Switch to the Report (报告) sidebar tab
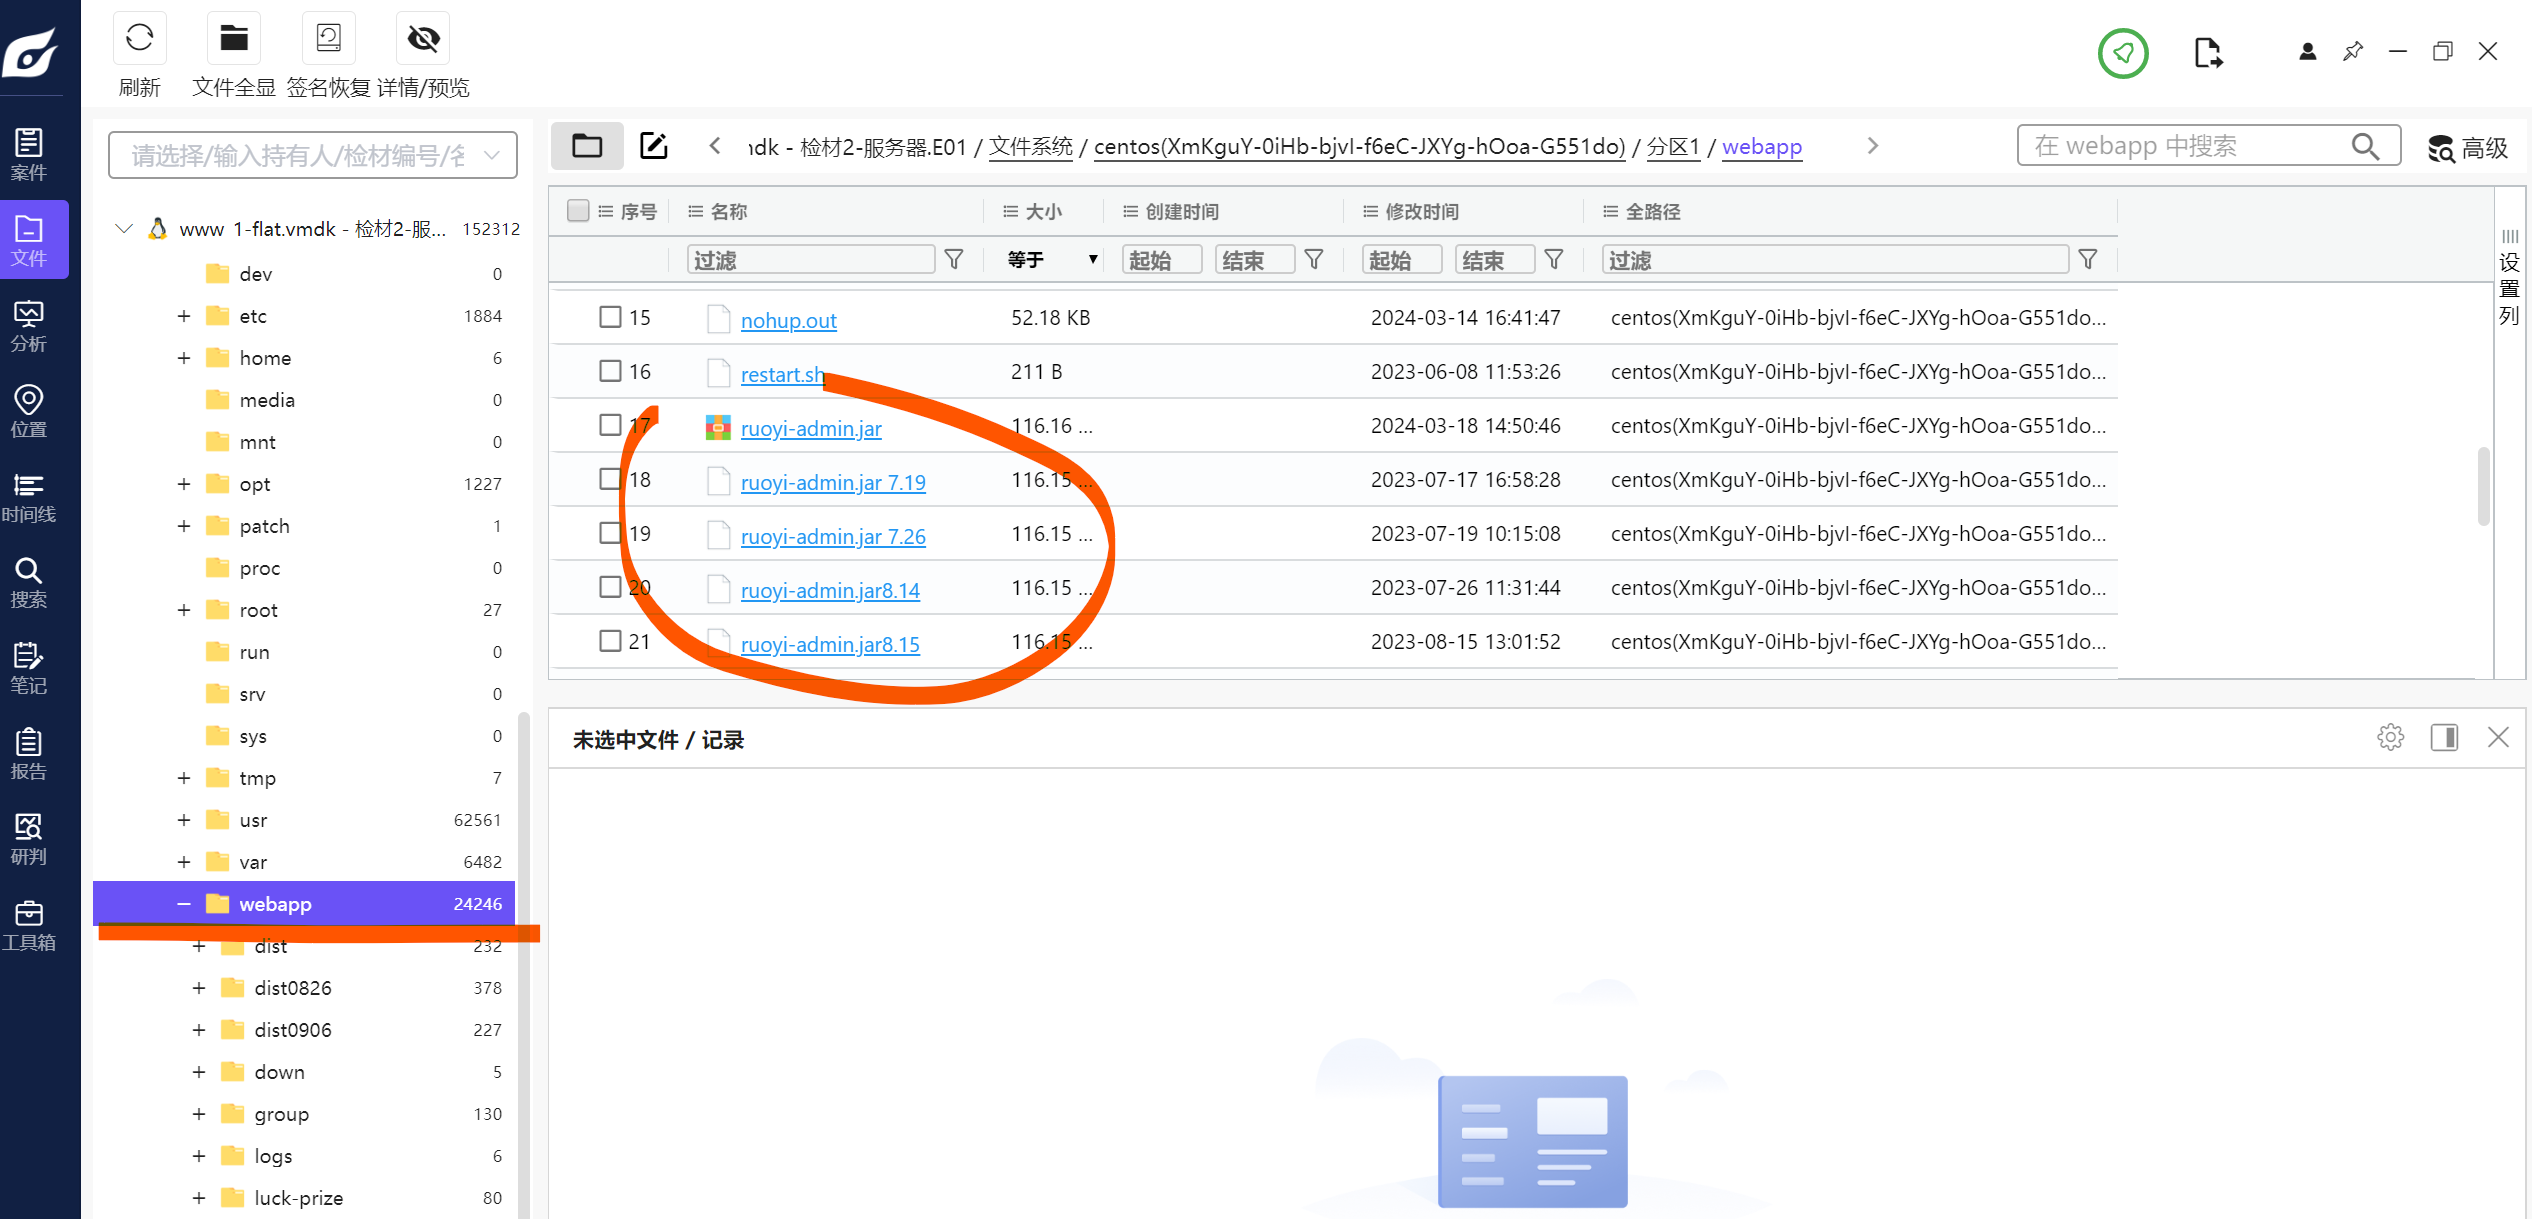The height and width of the screenshot is (1219, 2532). [29, 754]
